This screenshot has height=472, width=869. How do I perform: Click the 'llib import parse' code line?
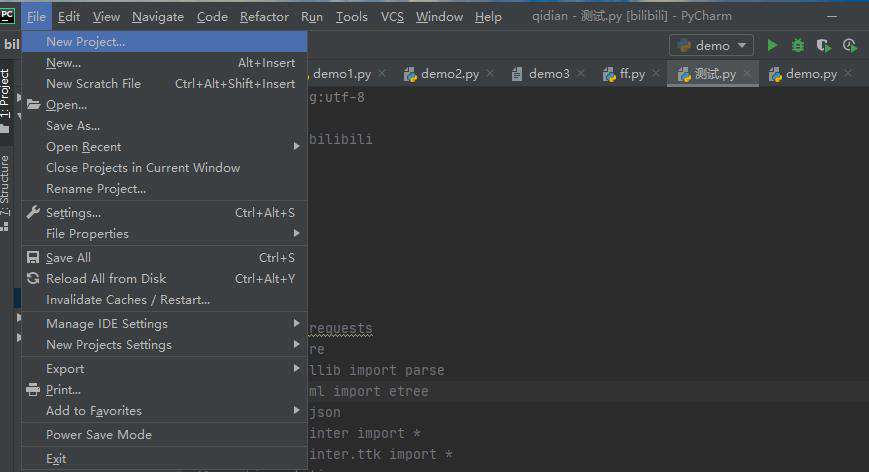[x=376, y=370]
